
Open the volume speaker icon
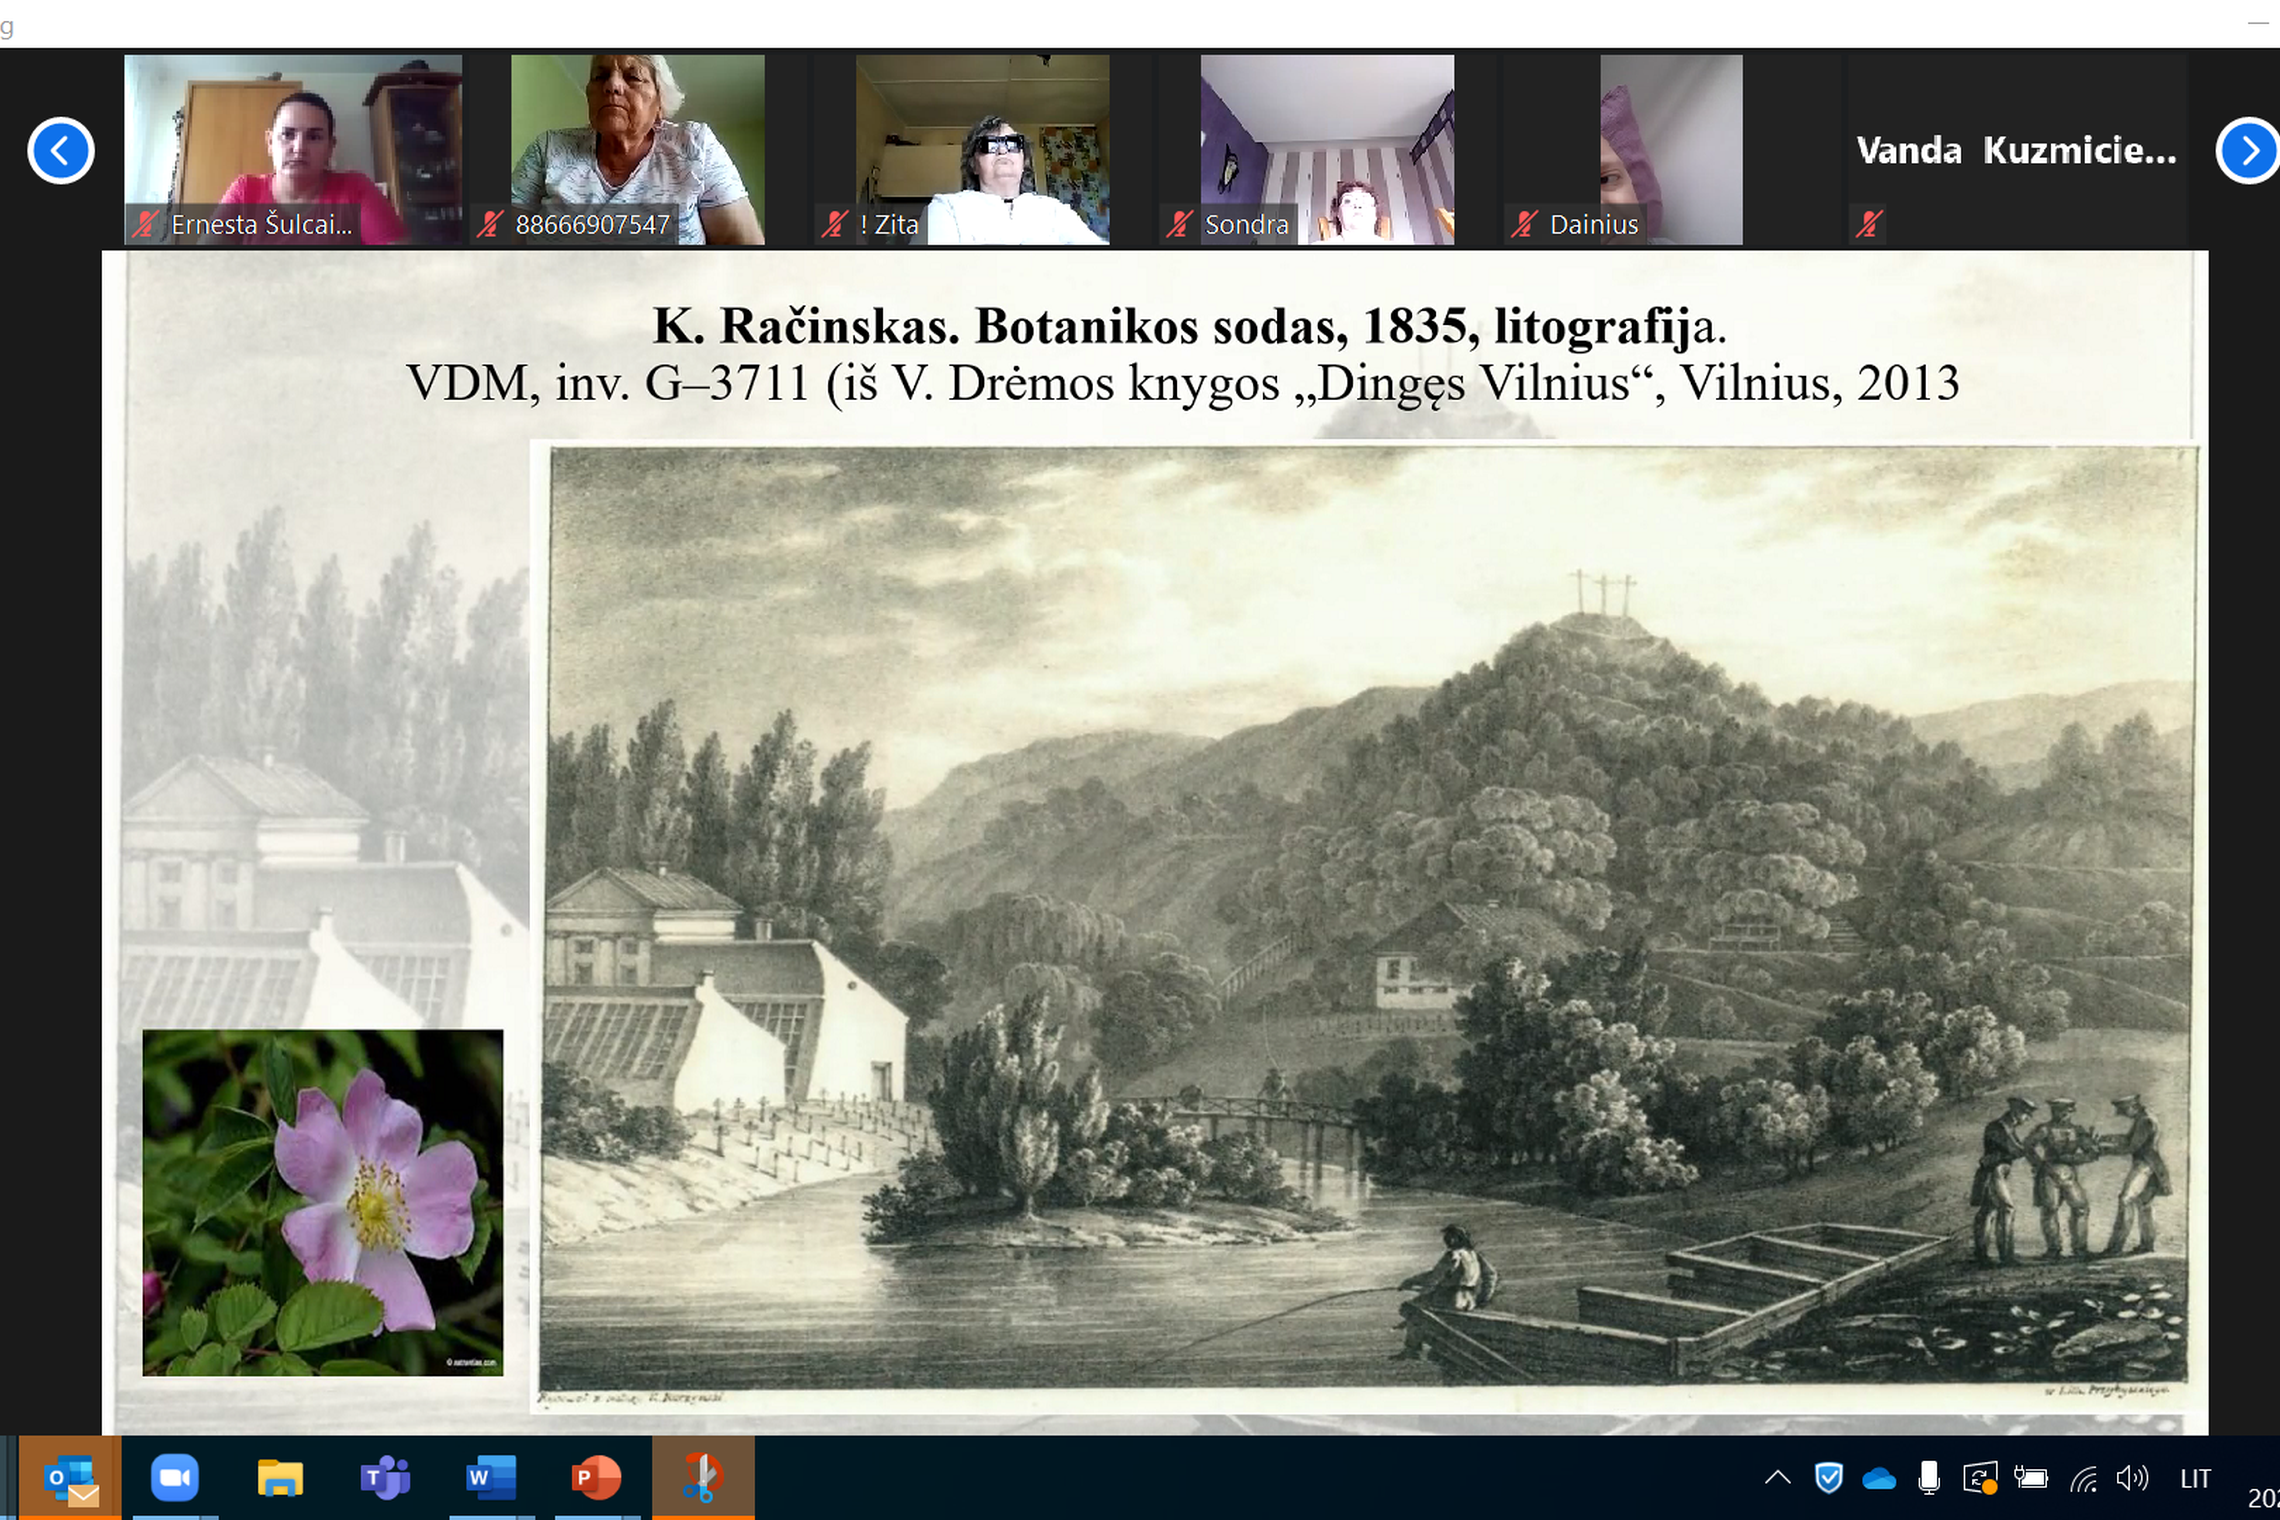(x=2132, y=1478)
